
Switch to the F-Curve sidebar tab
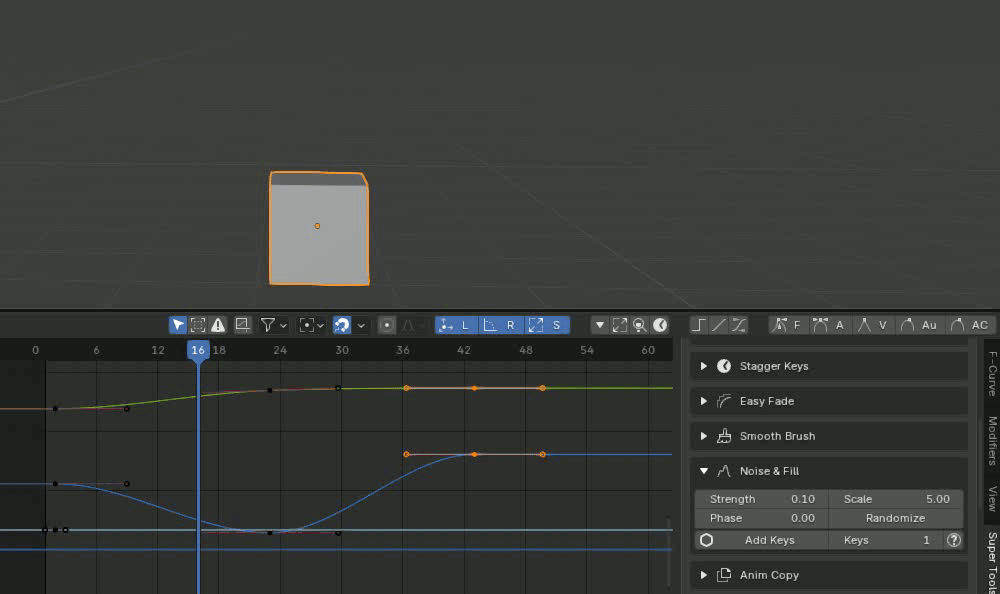[992, 373]
